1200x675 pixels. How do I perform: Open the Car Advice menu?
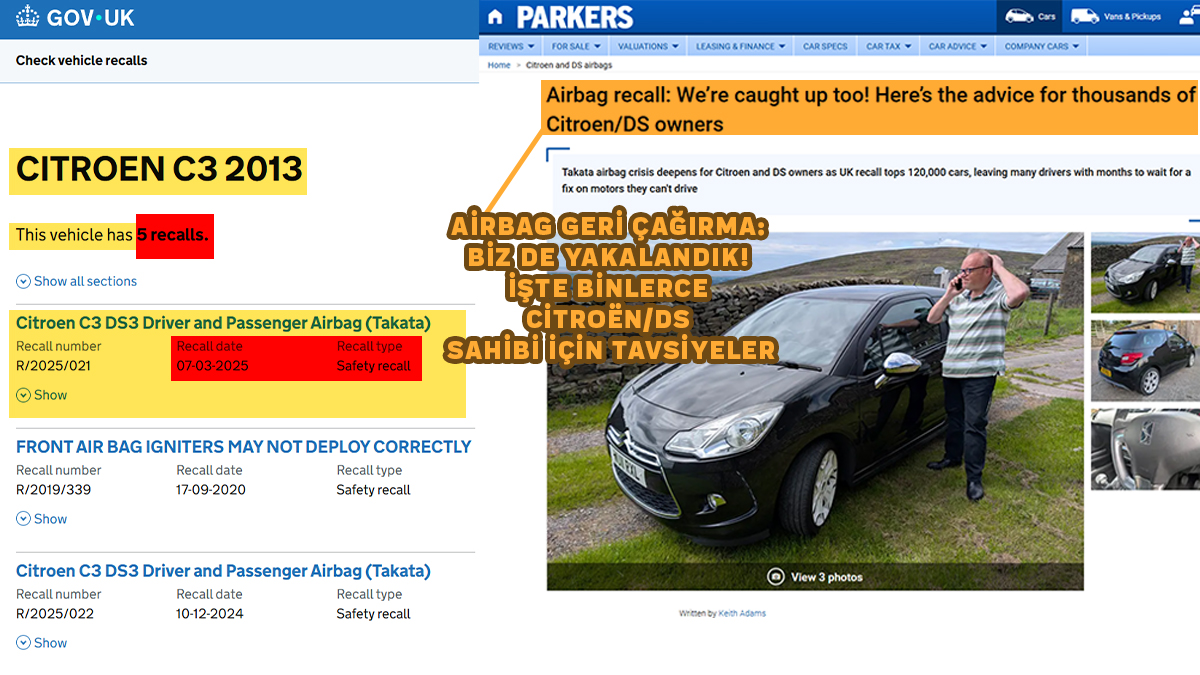coord(957,46)
